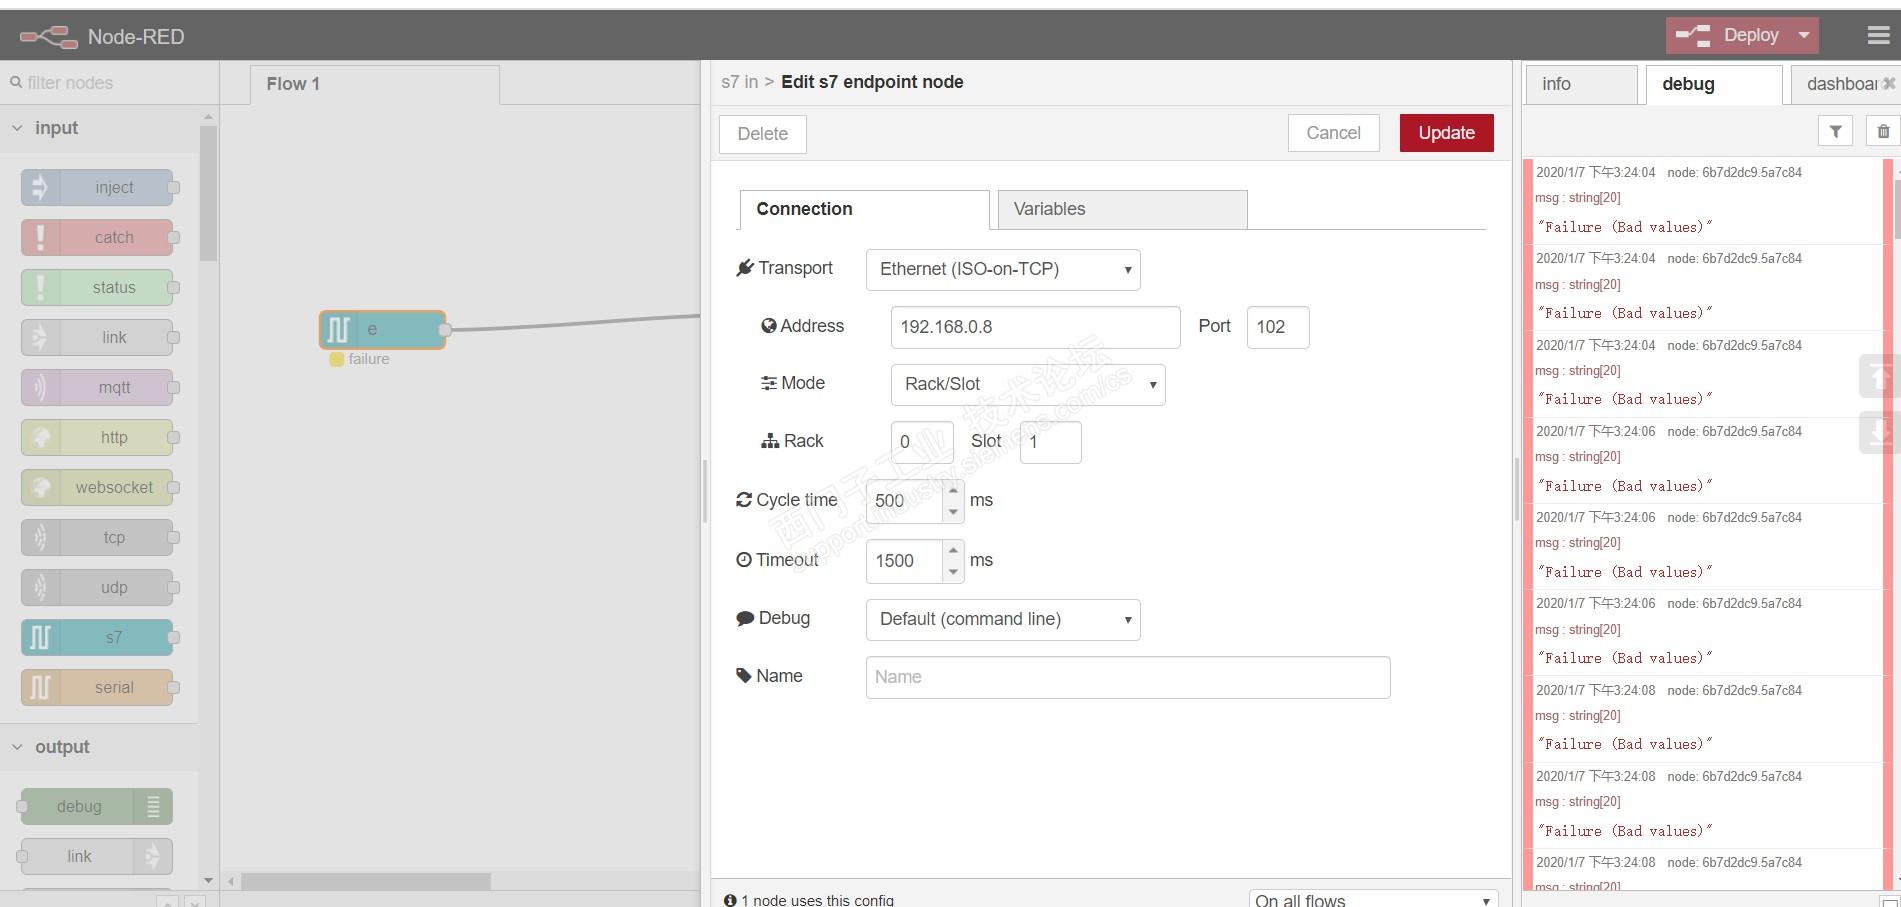Screen dimensions: 1901x907
Task: Switch to the Connection tab
Action: pos(864,209)
